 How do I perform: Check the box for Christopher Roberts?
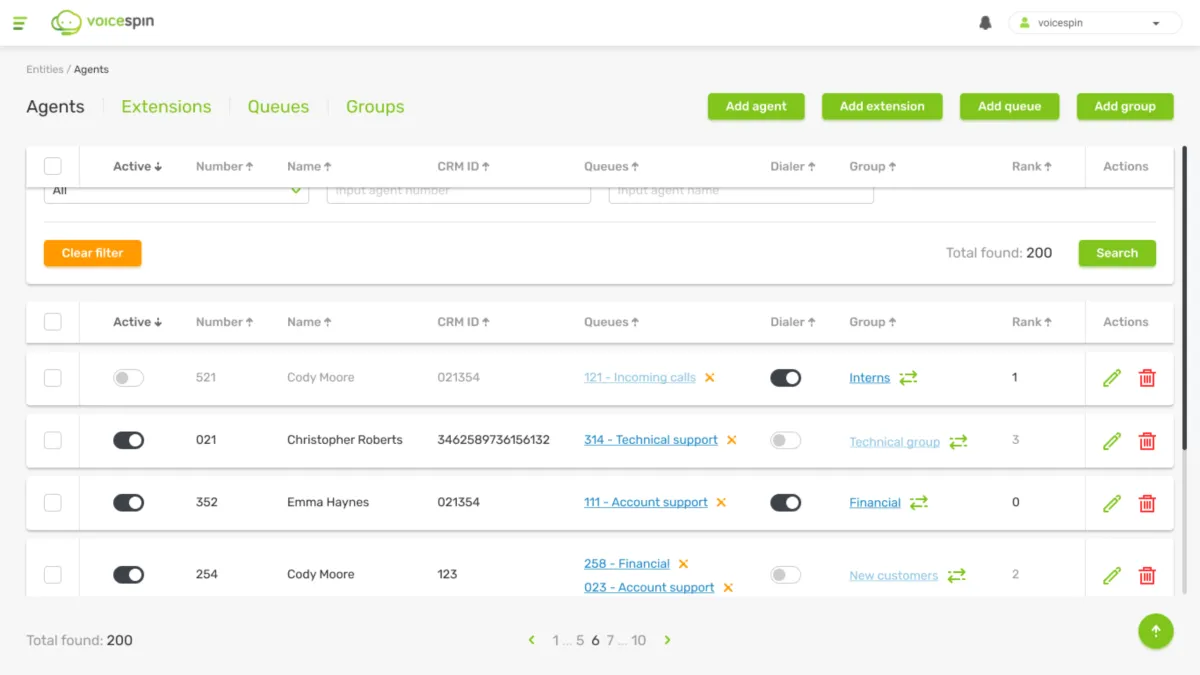point(53,440)
